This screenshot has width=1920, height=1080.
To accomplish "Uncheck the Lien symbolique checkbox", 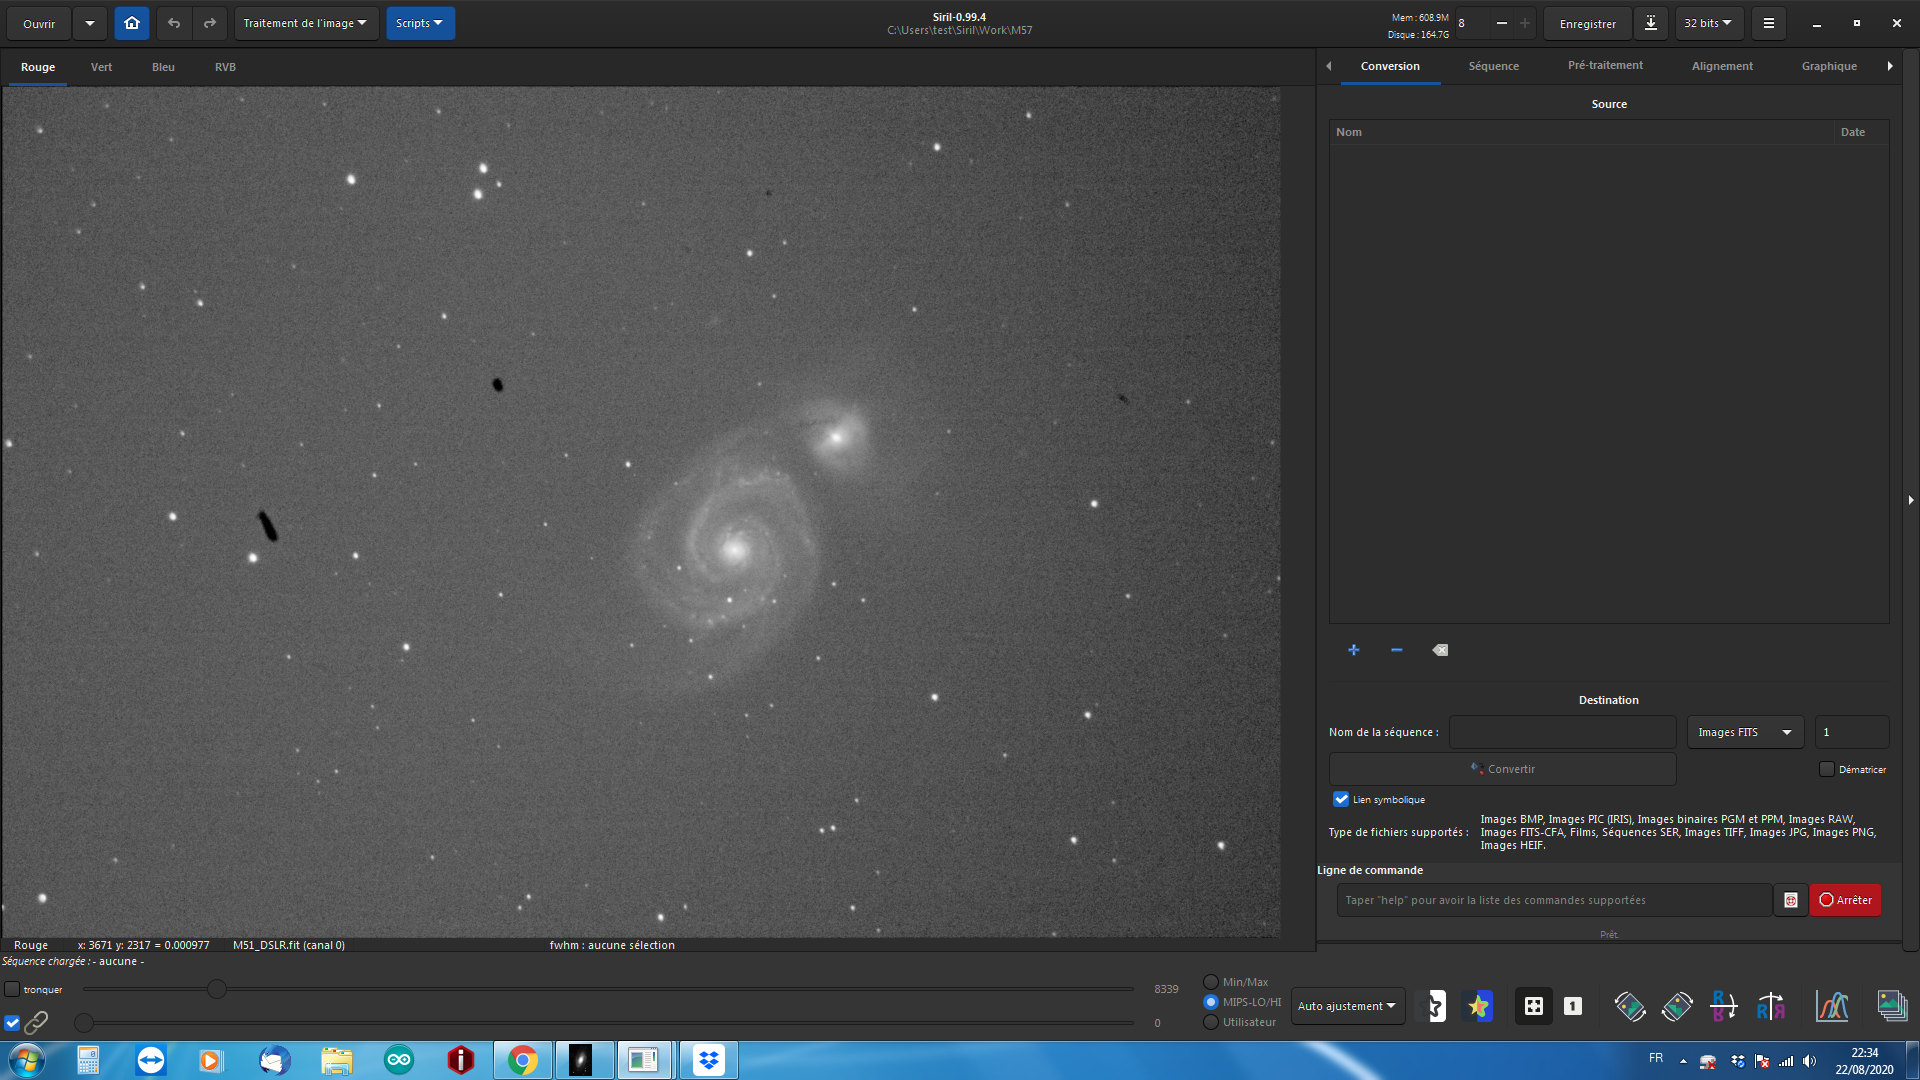I will pos(1341,799).
